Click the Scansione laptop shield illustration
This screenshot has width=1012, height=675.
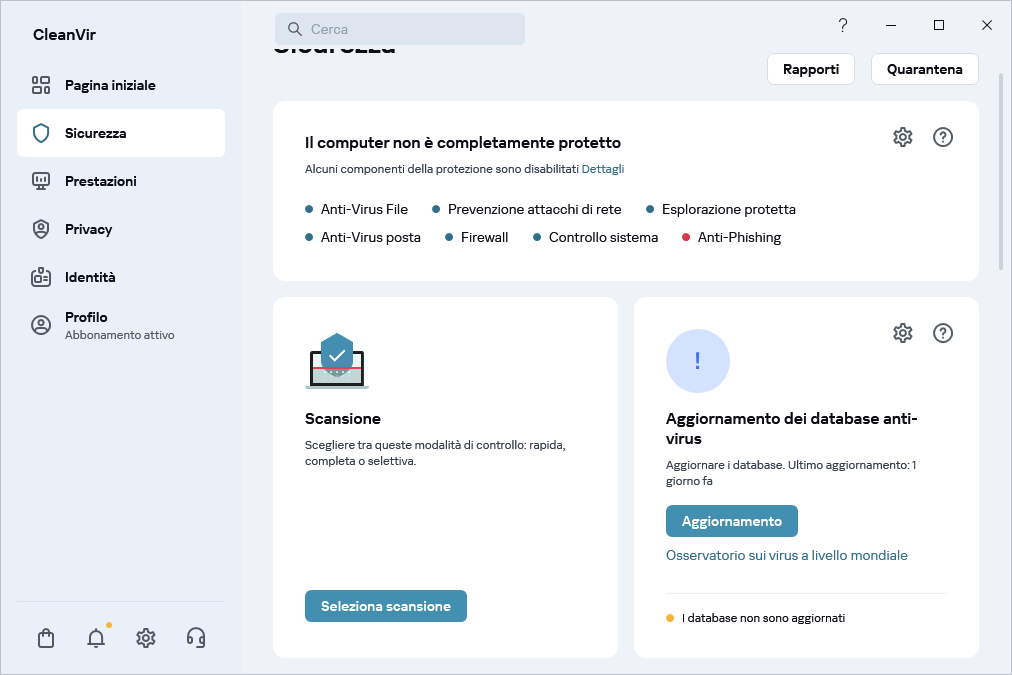pyautogui.click(x=337, y=361)
